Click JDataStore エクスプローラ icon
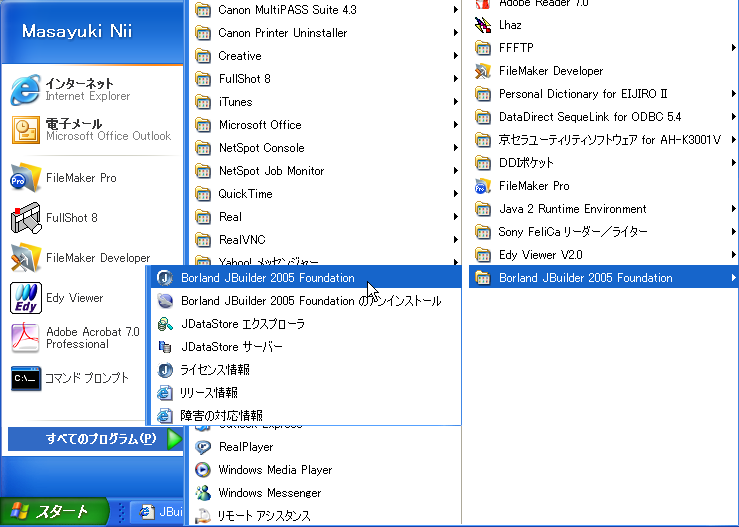The height and width of the screenshot is (527, 739). click(x=165, y=324)
